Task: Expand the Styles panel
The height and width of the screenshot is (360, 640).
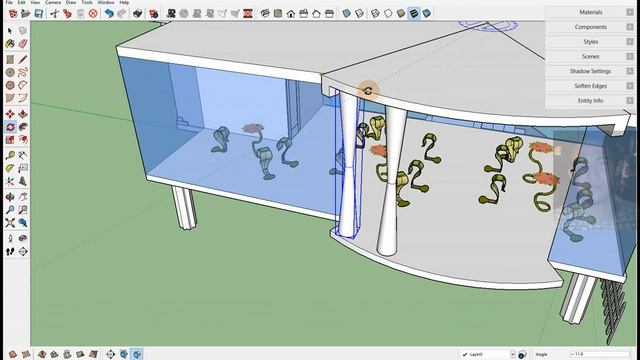Action: point(590,42)
